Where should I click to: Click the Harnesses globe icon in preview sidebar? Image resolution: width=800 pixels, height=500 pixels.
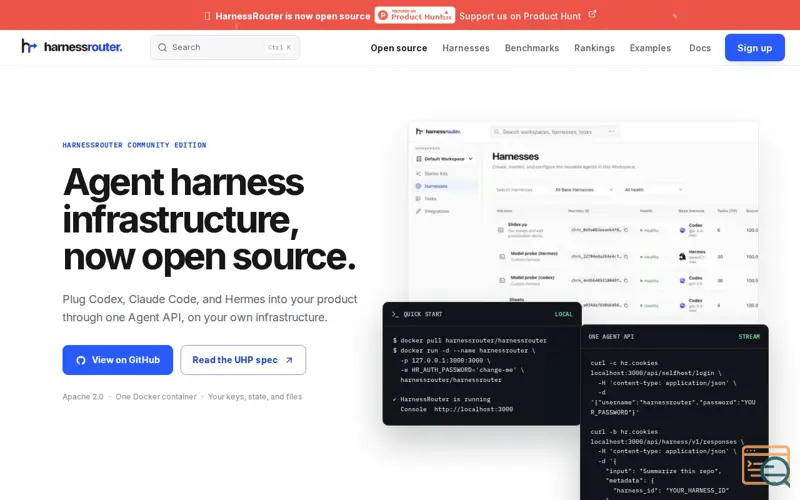(x=418, y=186)
